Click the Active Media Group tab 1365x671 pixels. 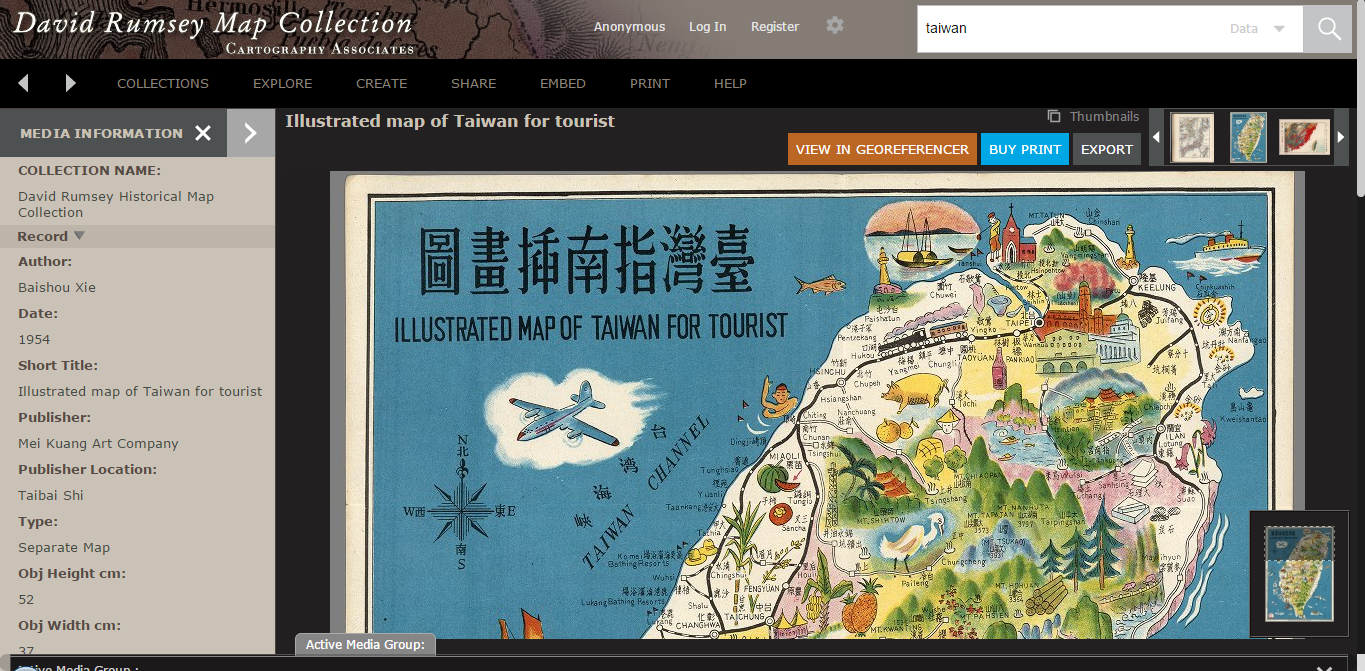366,645
